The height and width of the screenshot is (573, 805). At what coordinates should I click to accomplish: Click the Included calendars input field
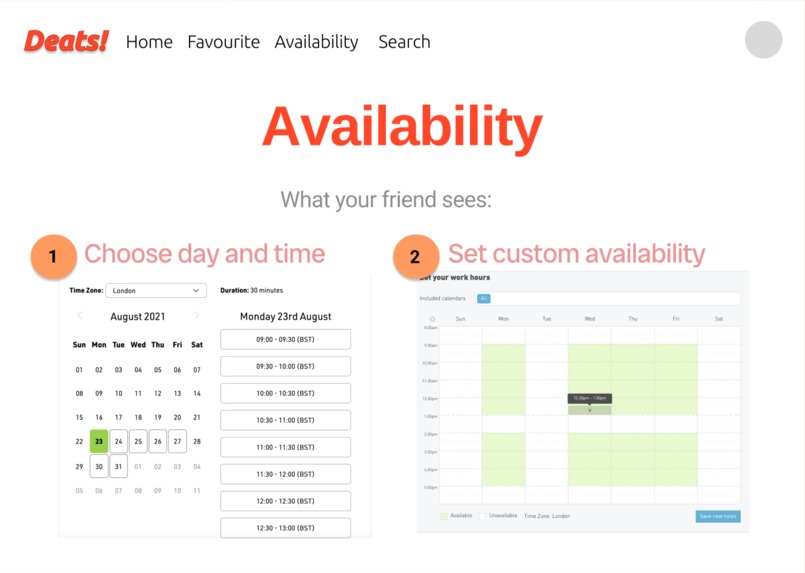608,298
